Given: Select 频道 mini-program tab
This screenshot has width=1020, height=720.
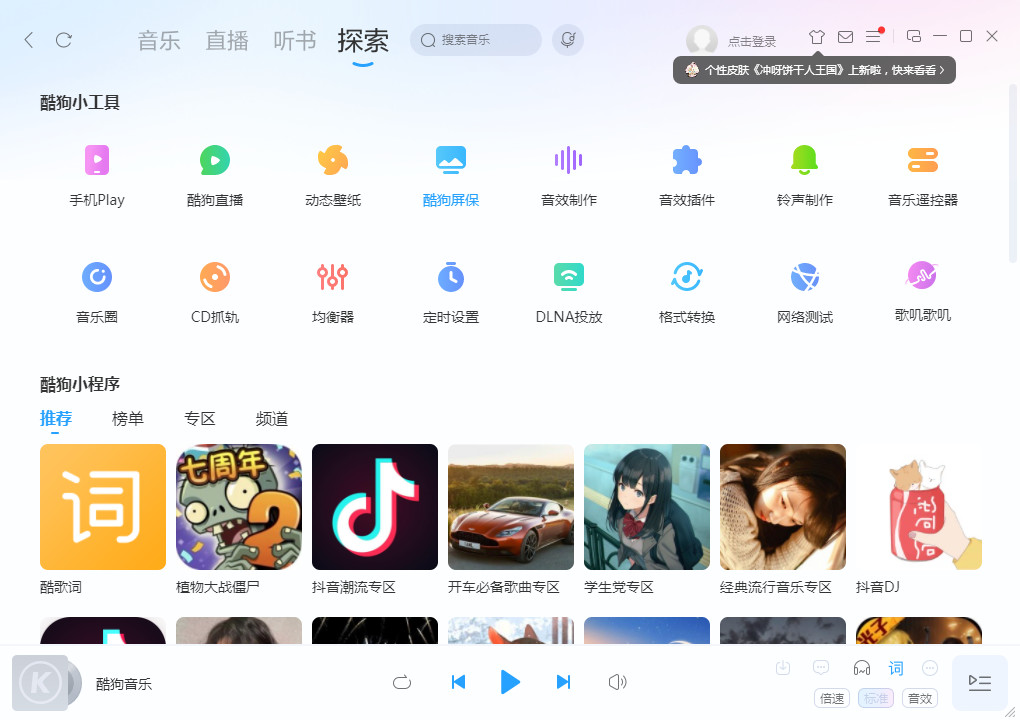Looking at the screenshot, I should coord(272,418).
